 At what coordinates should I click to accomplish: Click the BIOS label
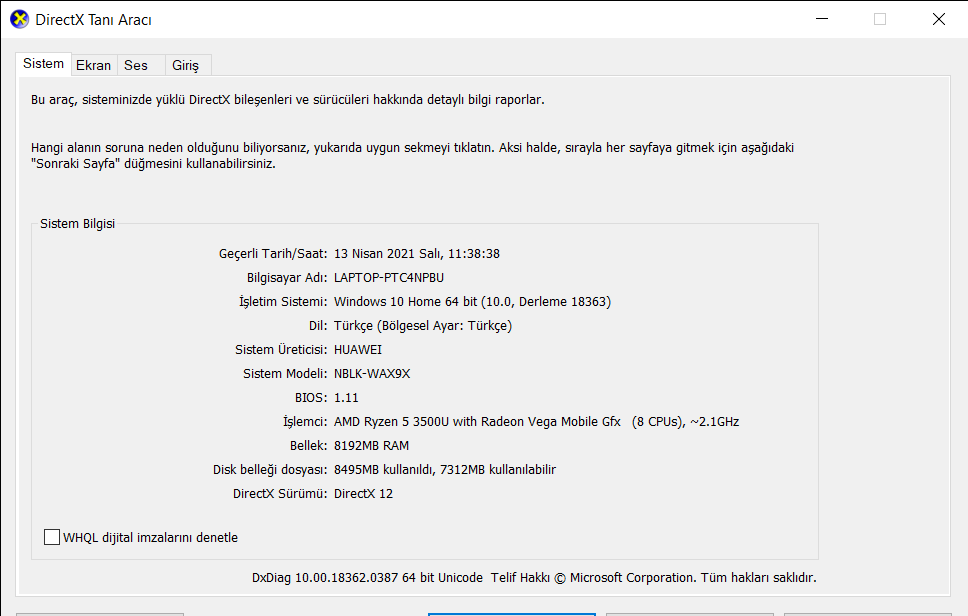click(x=311, y=398)
